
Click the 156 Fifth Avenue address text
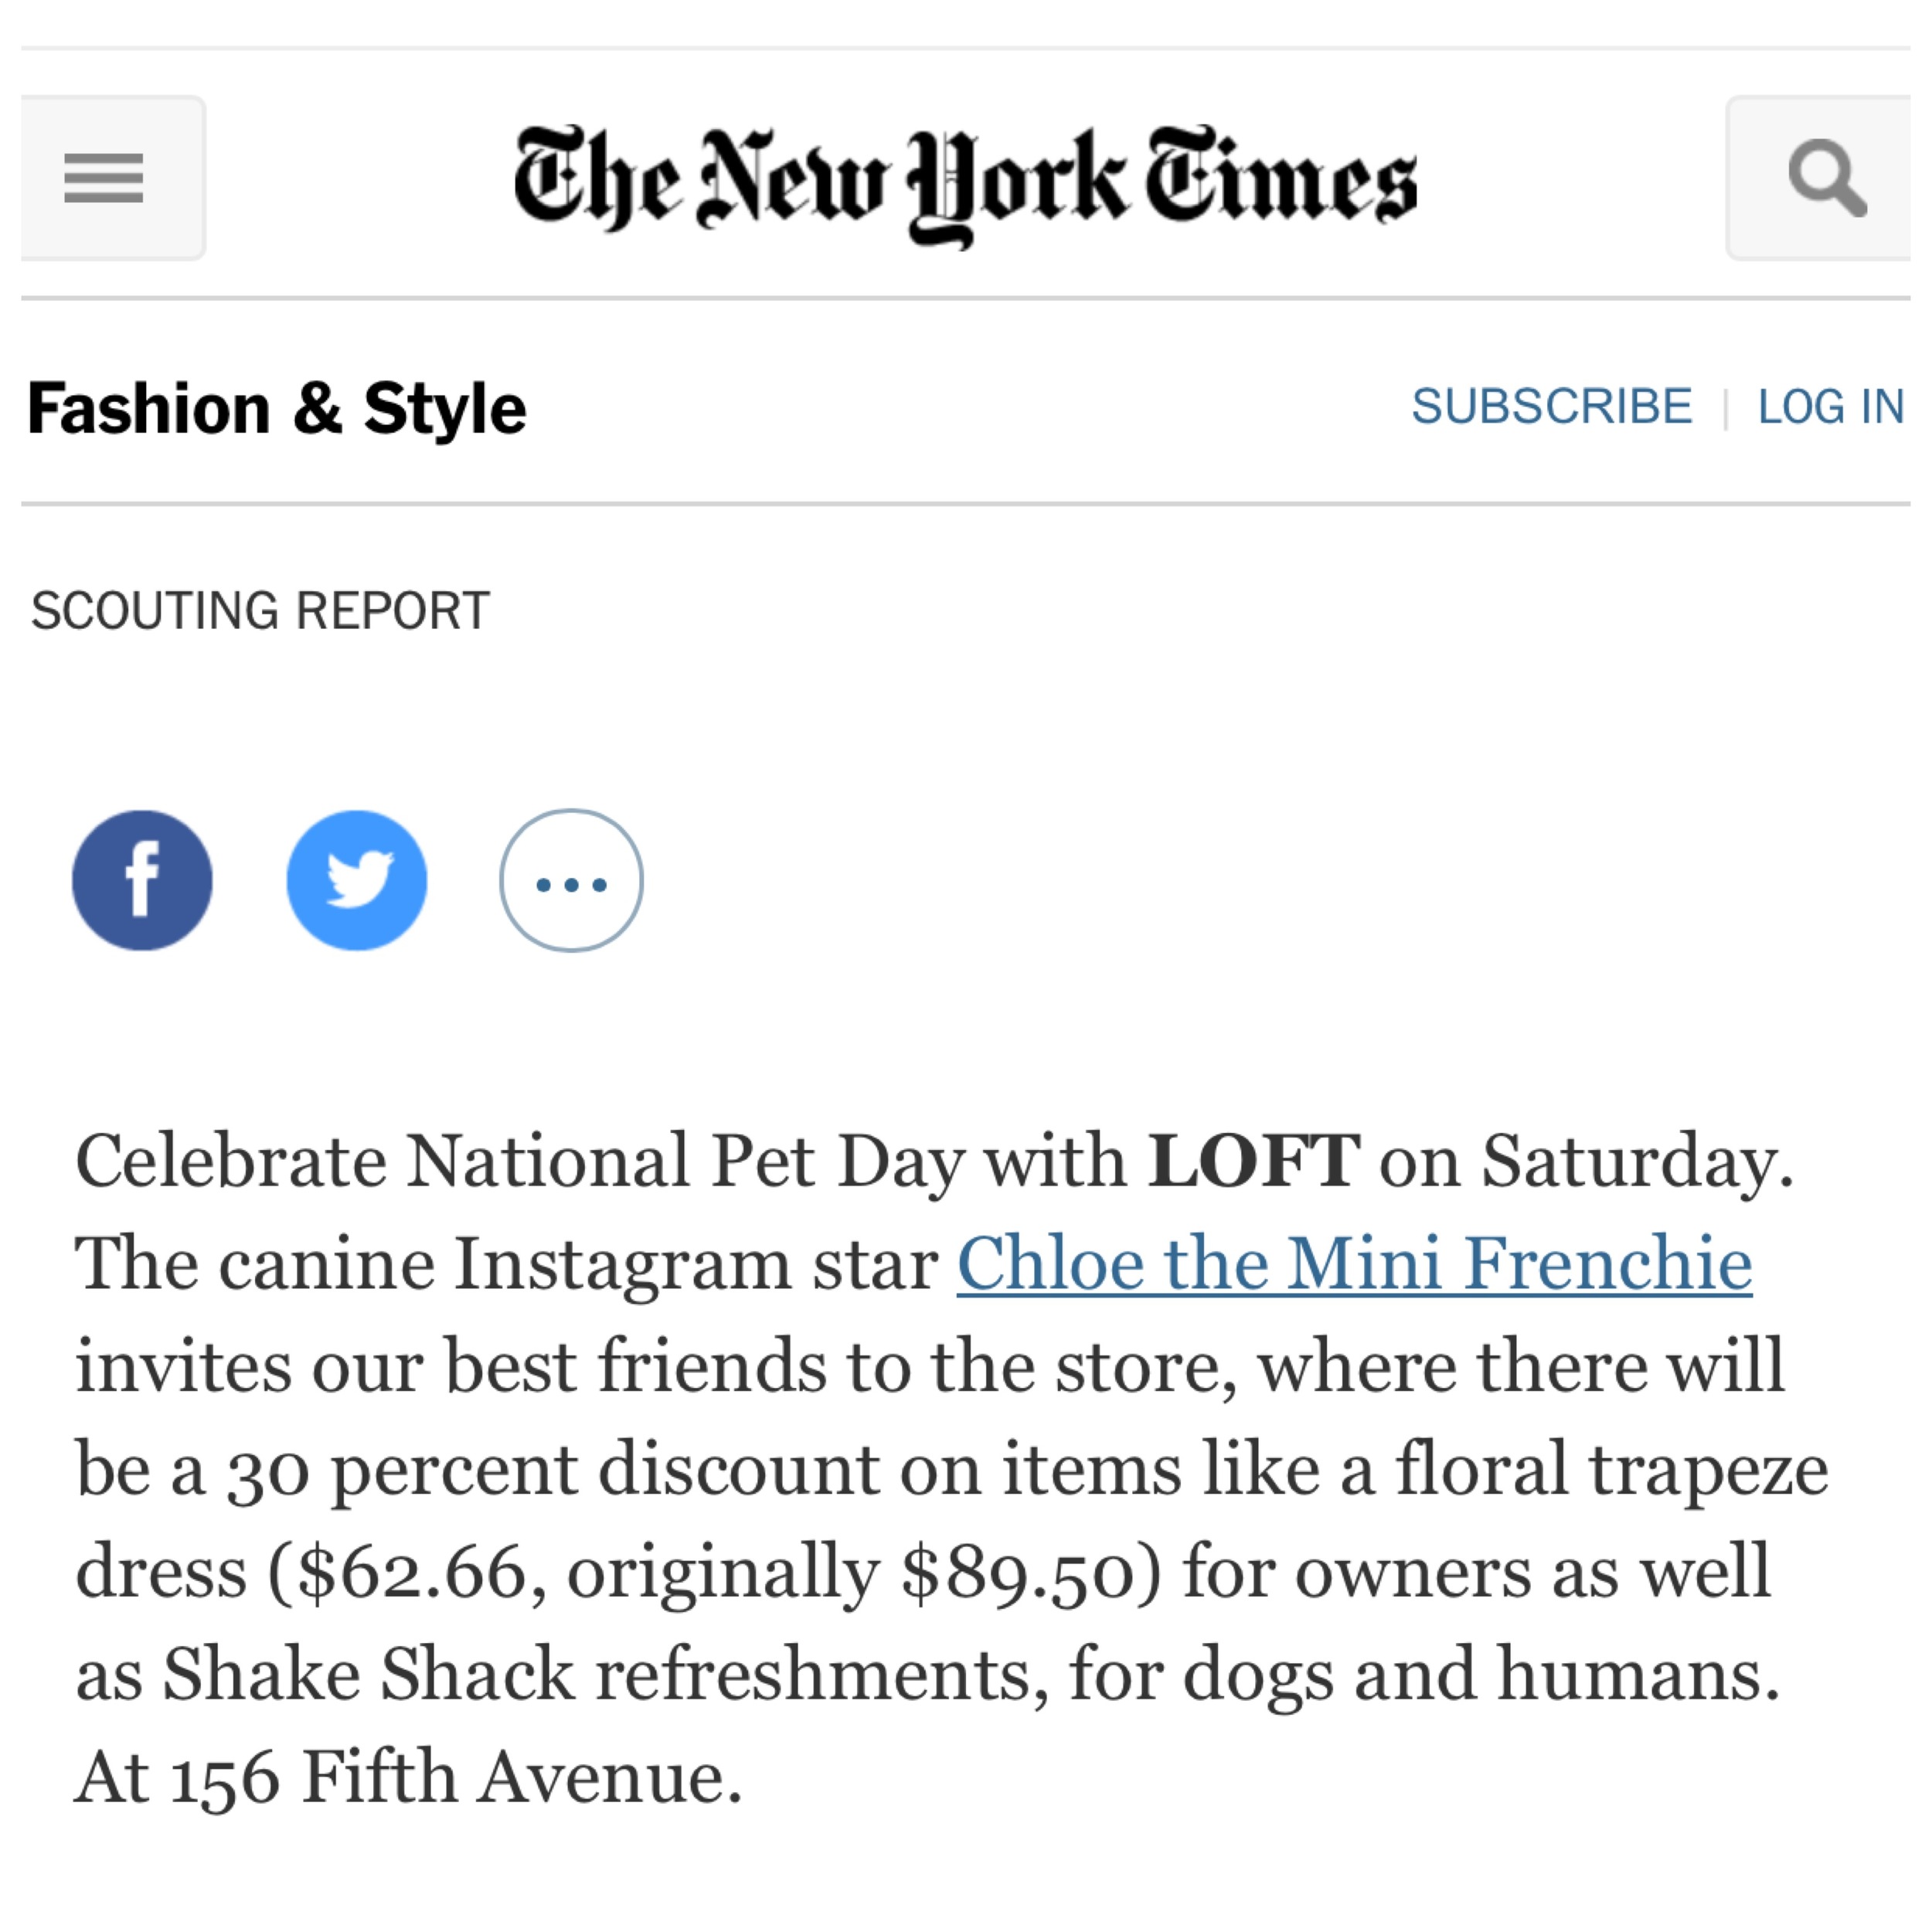pos(455,1777)
